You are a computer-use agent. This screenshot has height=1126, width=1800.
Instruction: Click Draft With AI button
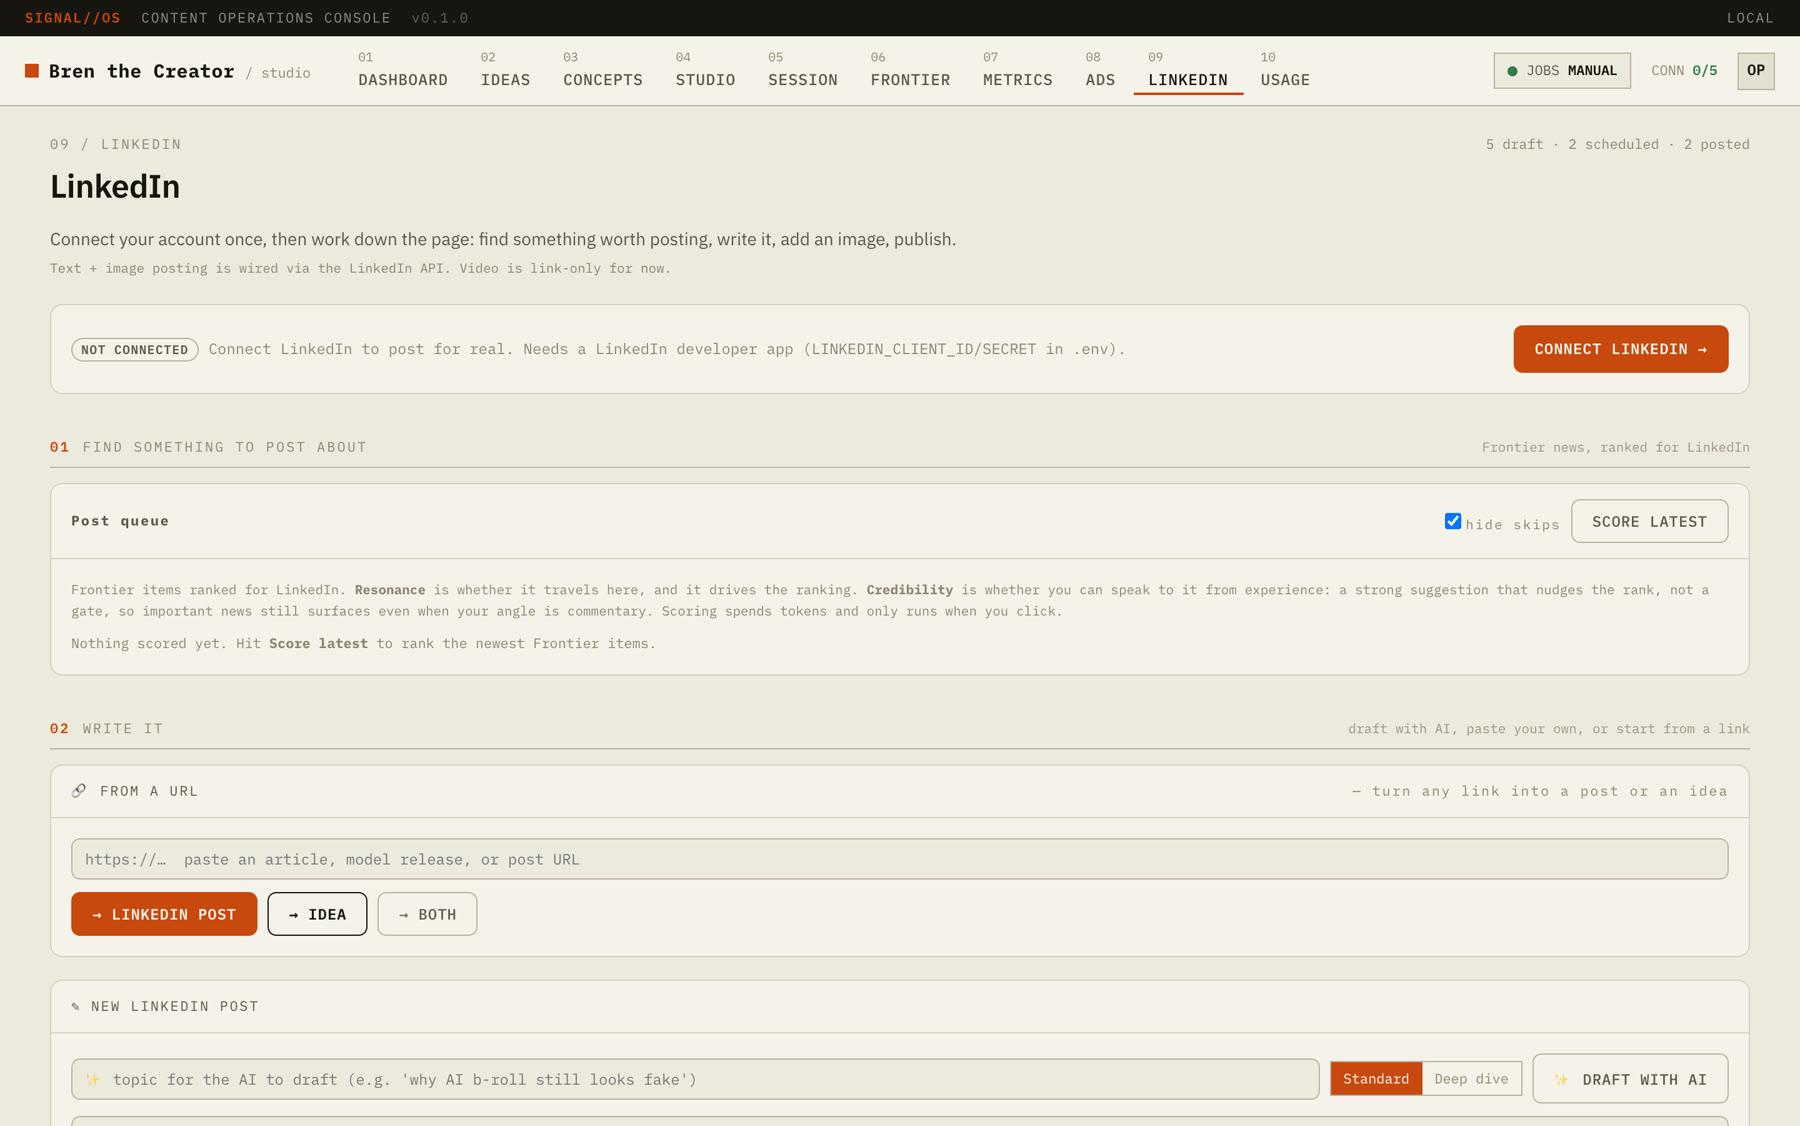(1630, 1079)
